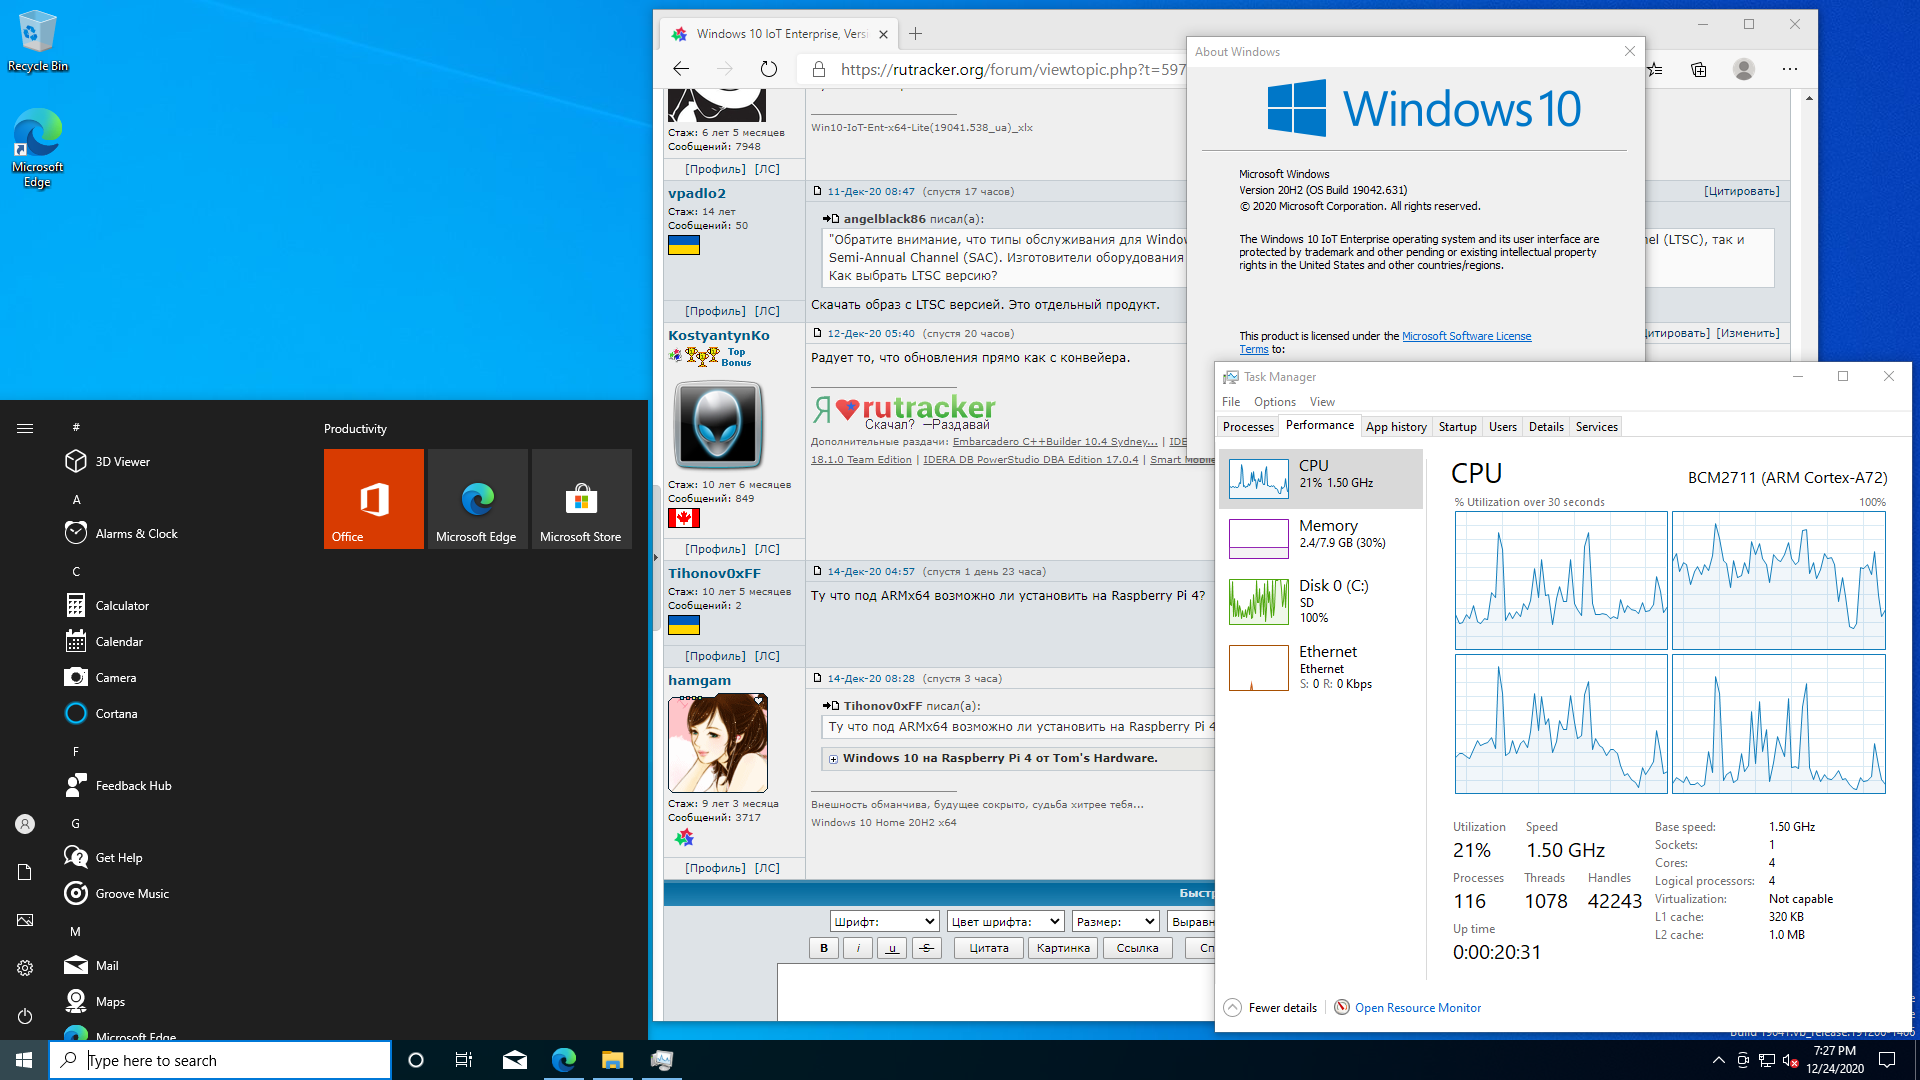Open Settings gear in Start menu
This screenshot has width=1920, height=1080.
[x=25, y=968]
